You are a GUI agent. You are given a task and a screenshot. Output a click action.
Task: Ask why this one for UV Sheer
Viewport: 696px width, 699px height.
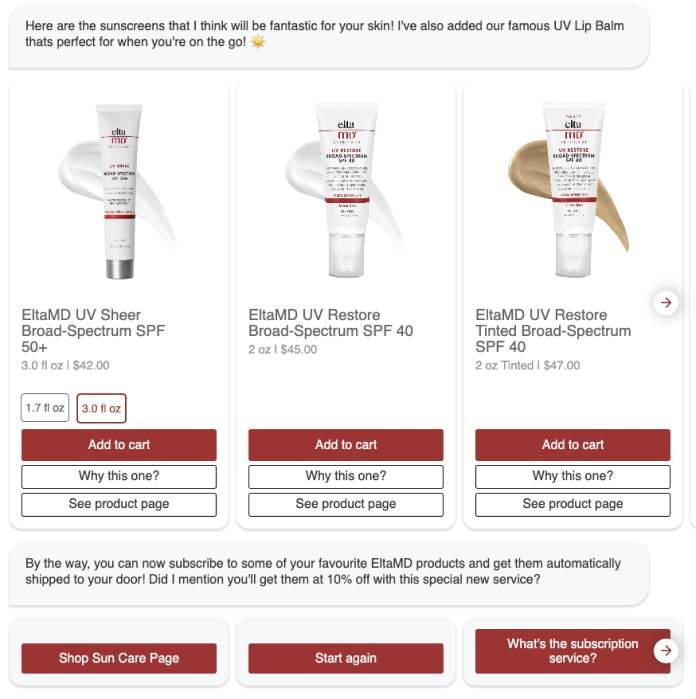[x=119, y=476]
